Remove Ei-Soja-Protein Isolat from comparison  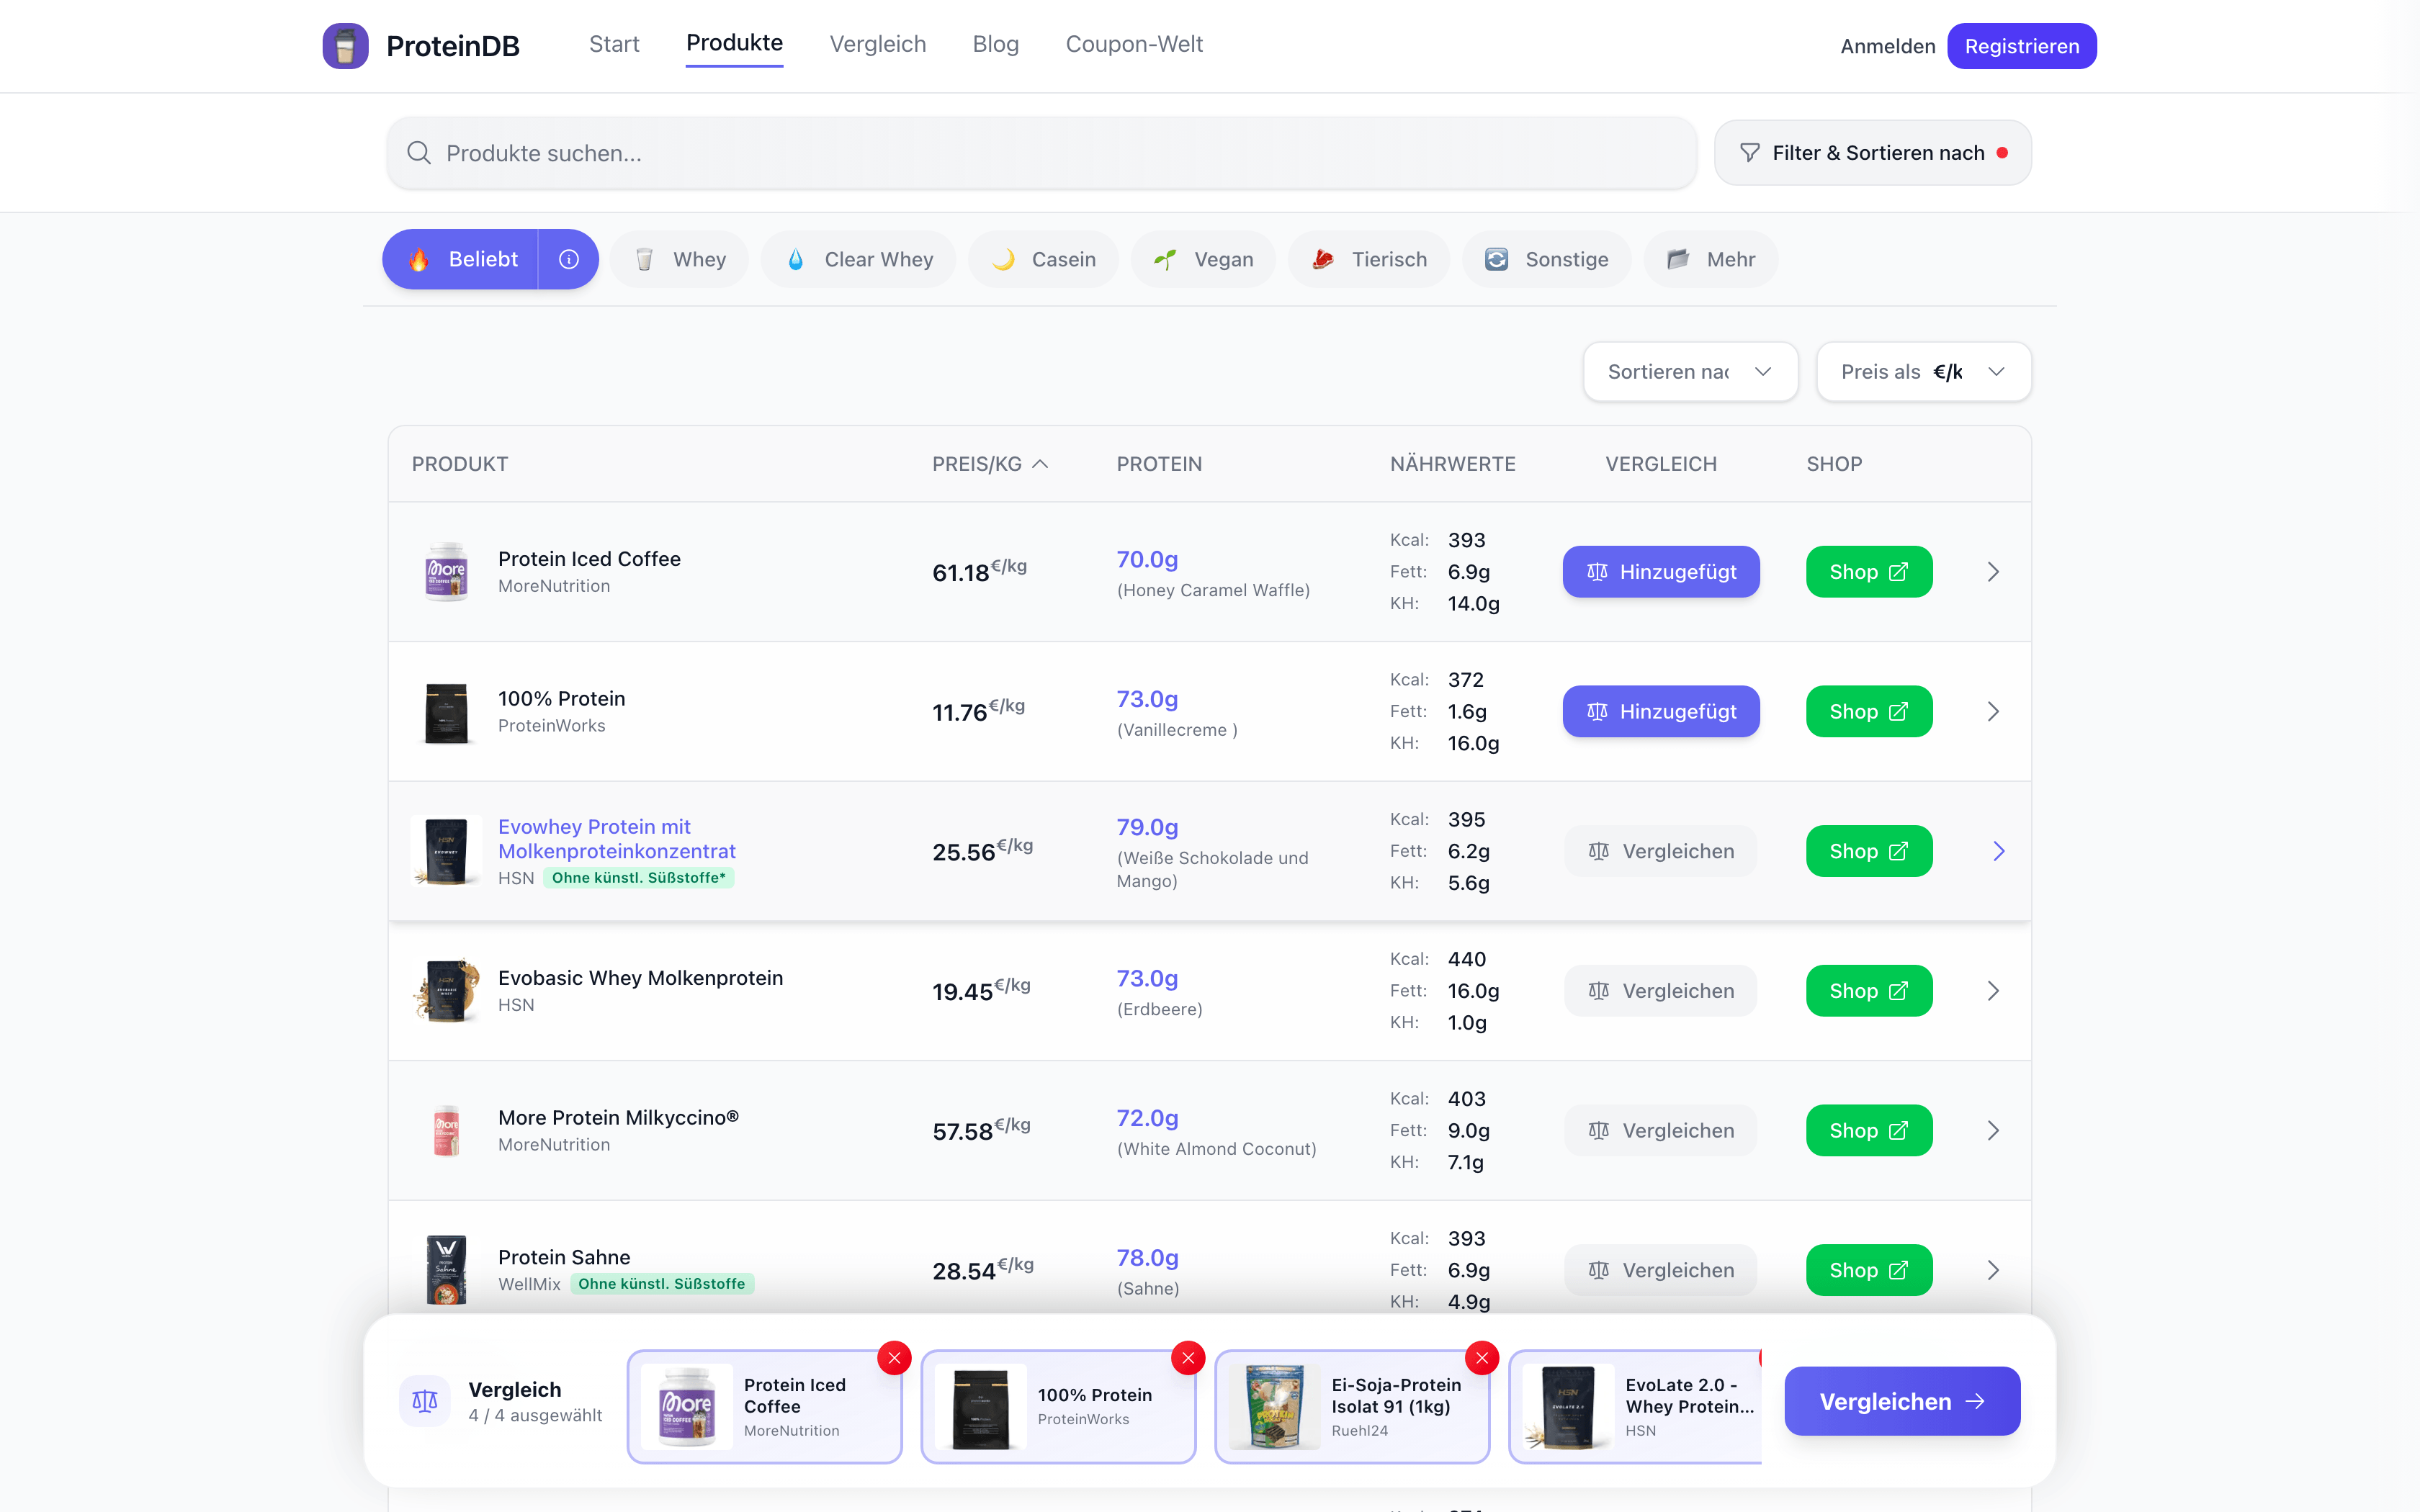point(1482,1358)
